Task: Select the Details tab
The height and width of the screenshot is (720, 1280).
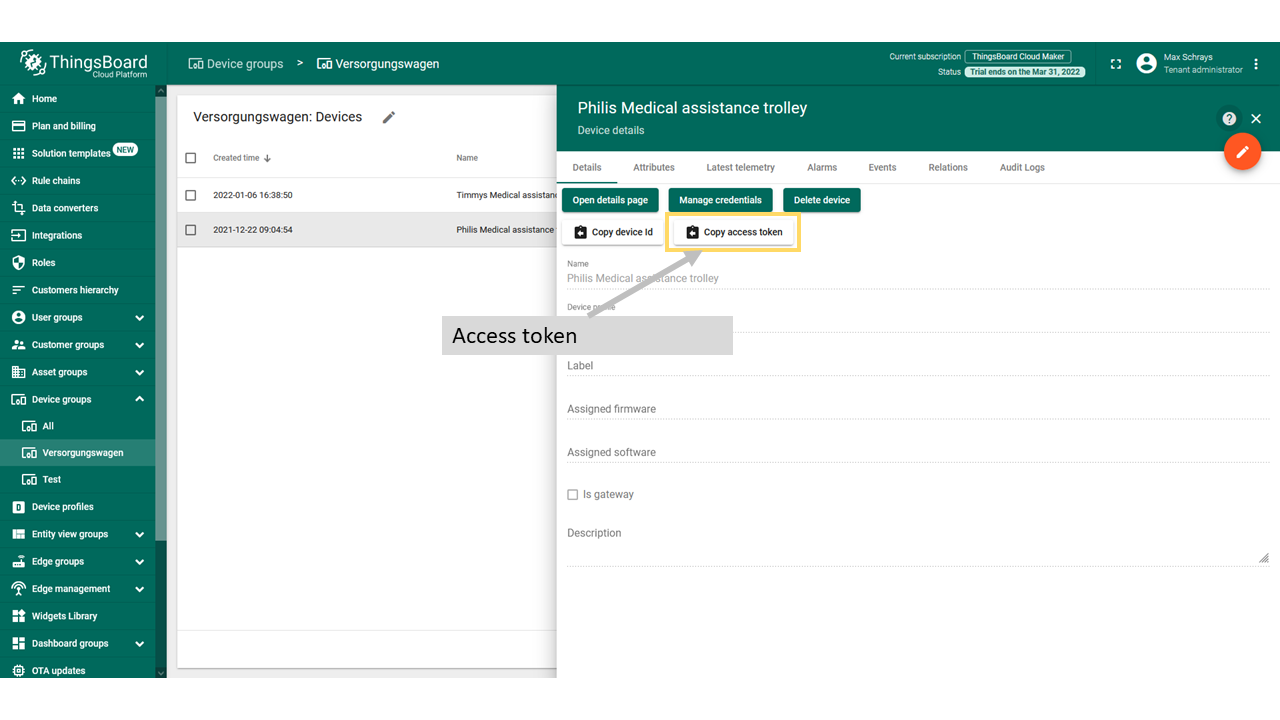Action: click(x=587, y=167)
